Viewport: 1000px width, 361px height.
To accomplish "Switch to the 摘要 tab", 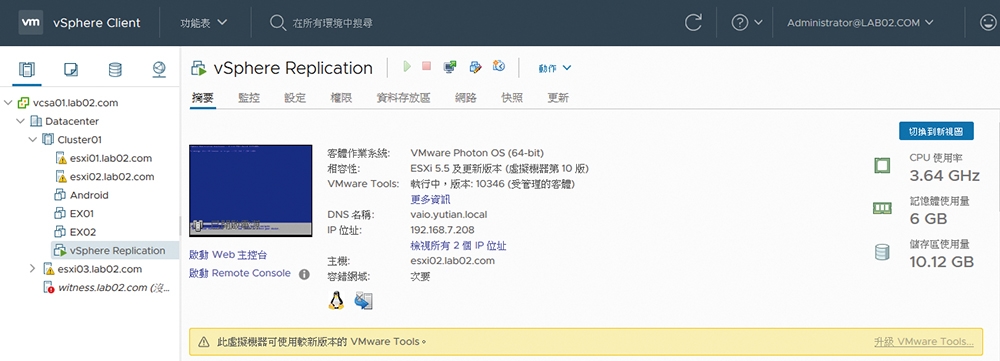I will click(203, 98).
